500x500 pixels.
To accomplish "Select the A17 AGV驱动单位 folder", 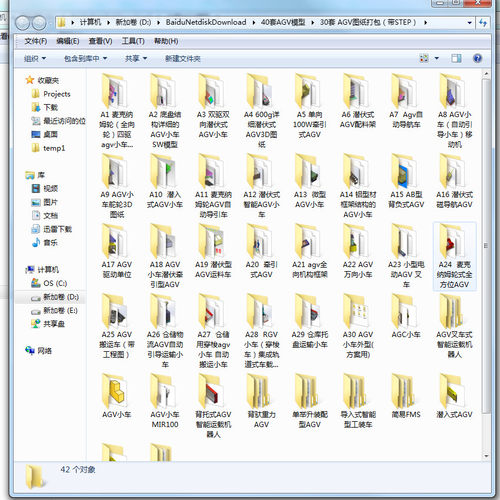I will pos(116,251).
